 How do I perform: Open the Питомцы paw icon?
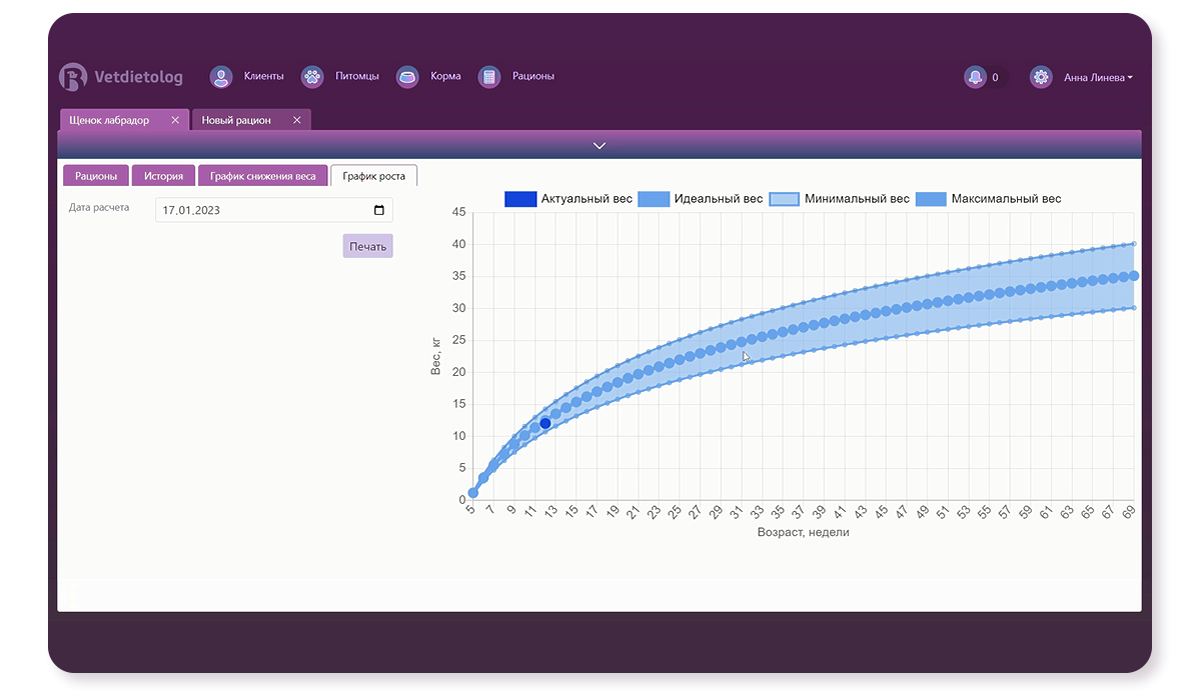coord(313,77)
